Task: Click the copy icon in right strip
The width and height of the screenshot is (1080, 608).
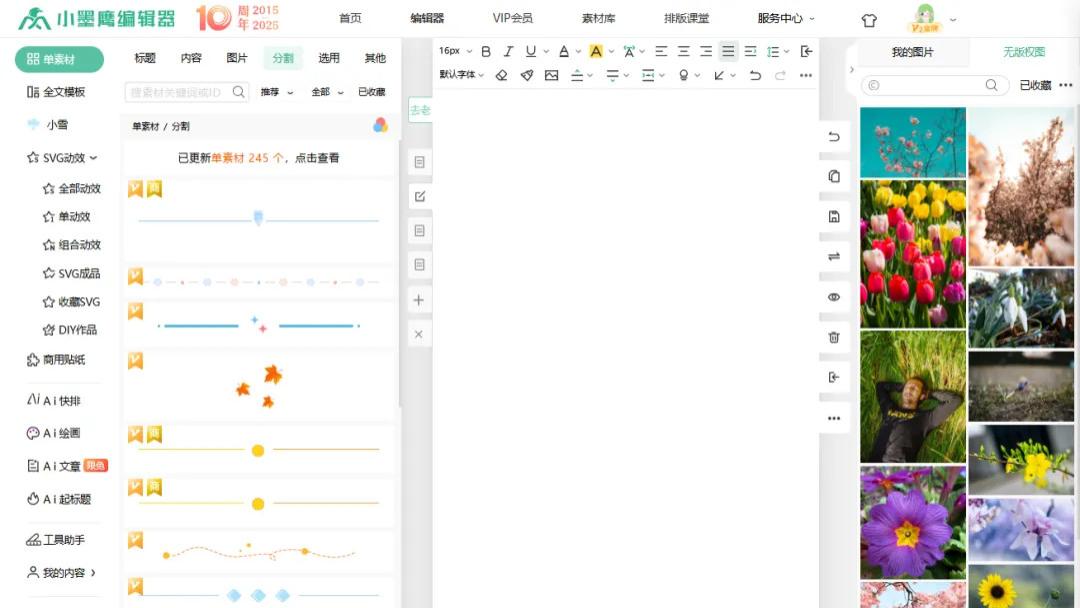Action: [833, 176]
